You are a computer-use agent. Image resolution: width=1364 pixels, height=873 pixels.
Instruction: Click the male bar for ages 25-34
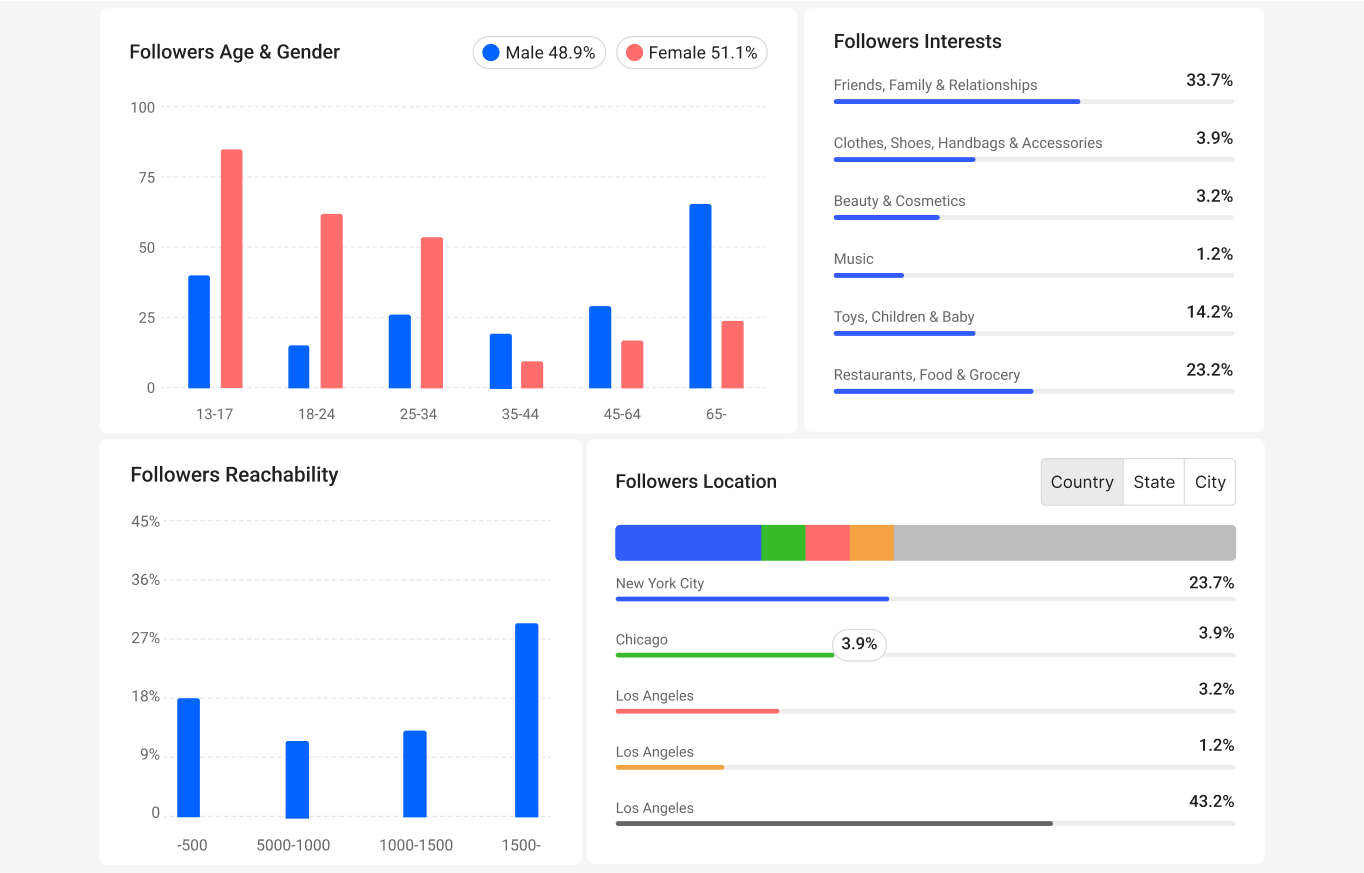400,351
